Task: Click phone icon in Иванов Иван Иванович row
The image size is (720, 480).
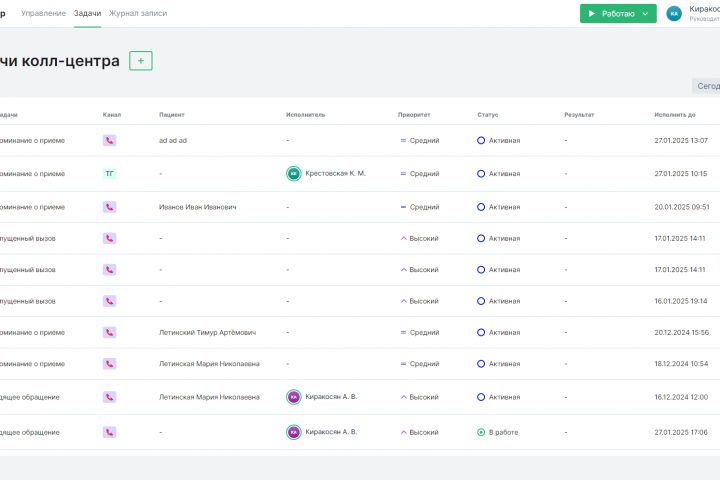Action: pyautogui.click(x=110, y=207)
